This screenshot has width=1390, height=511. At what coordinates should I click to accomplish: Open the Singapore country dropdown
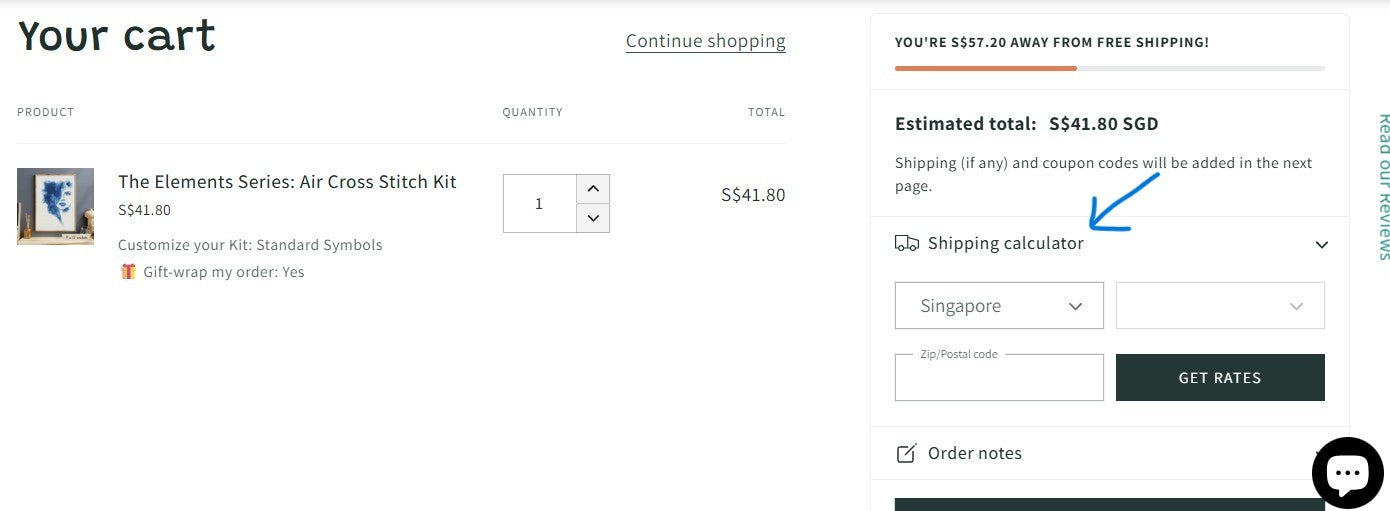[999, 306]
